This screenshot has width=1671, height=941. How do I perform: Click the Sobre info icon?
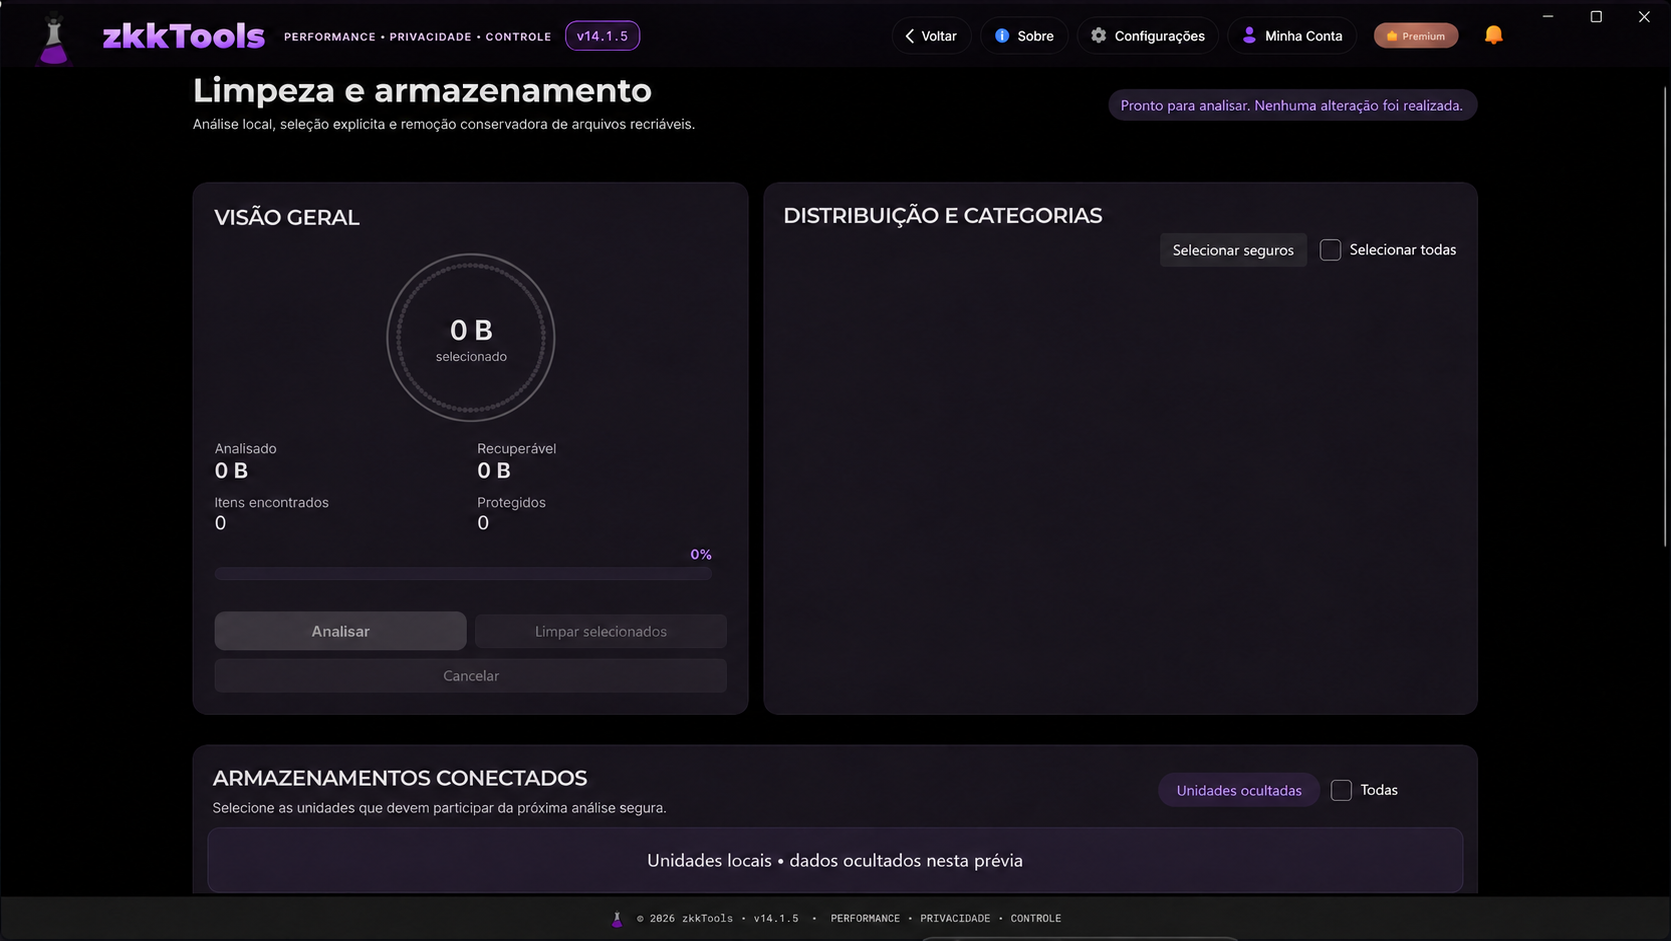pos(1002,36)
